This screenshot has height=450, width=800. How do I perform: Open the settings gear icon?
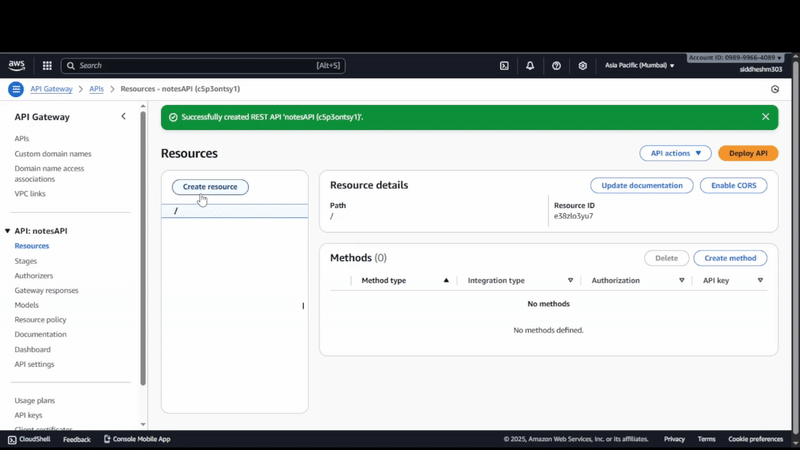click(x=582, y=65)
